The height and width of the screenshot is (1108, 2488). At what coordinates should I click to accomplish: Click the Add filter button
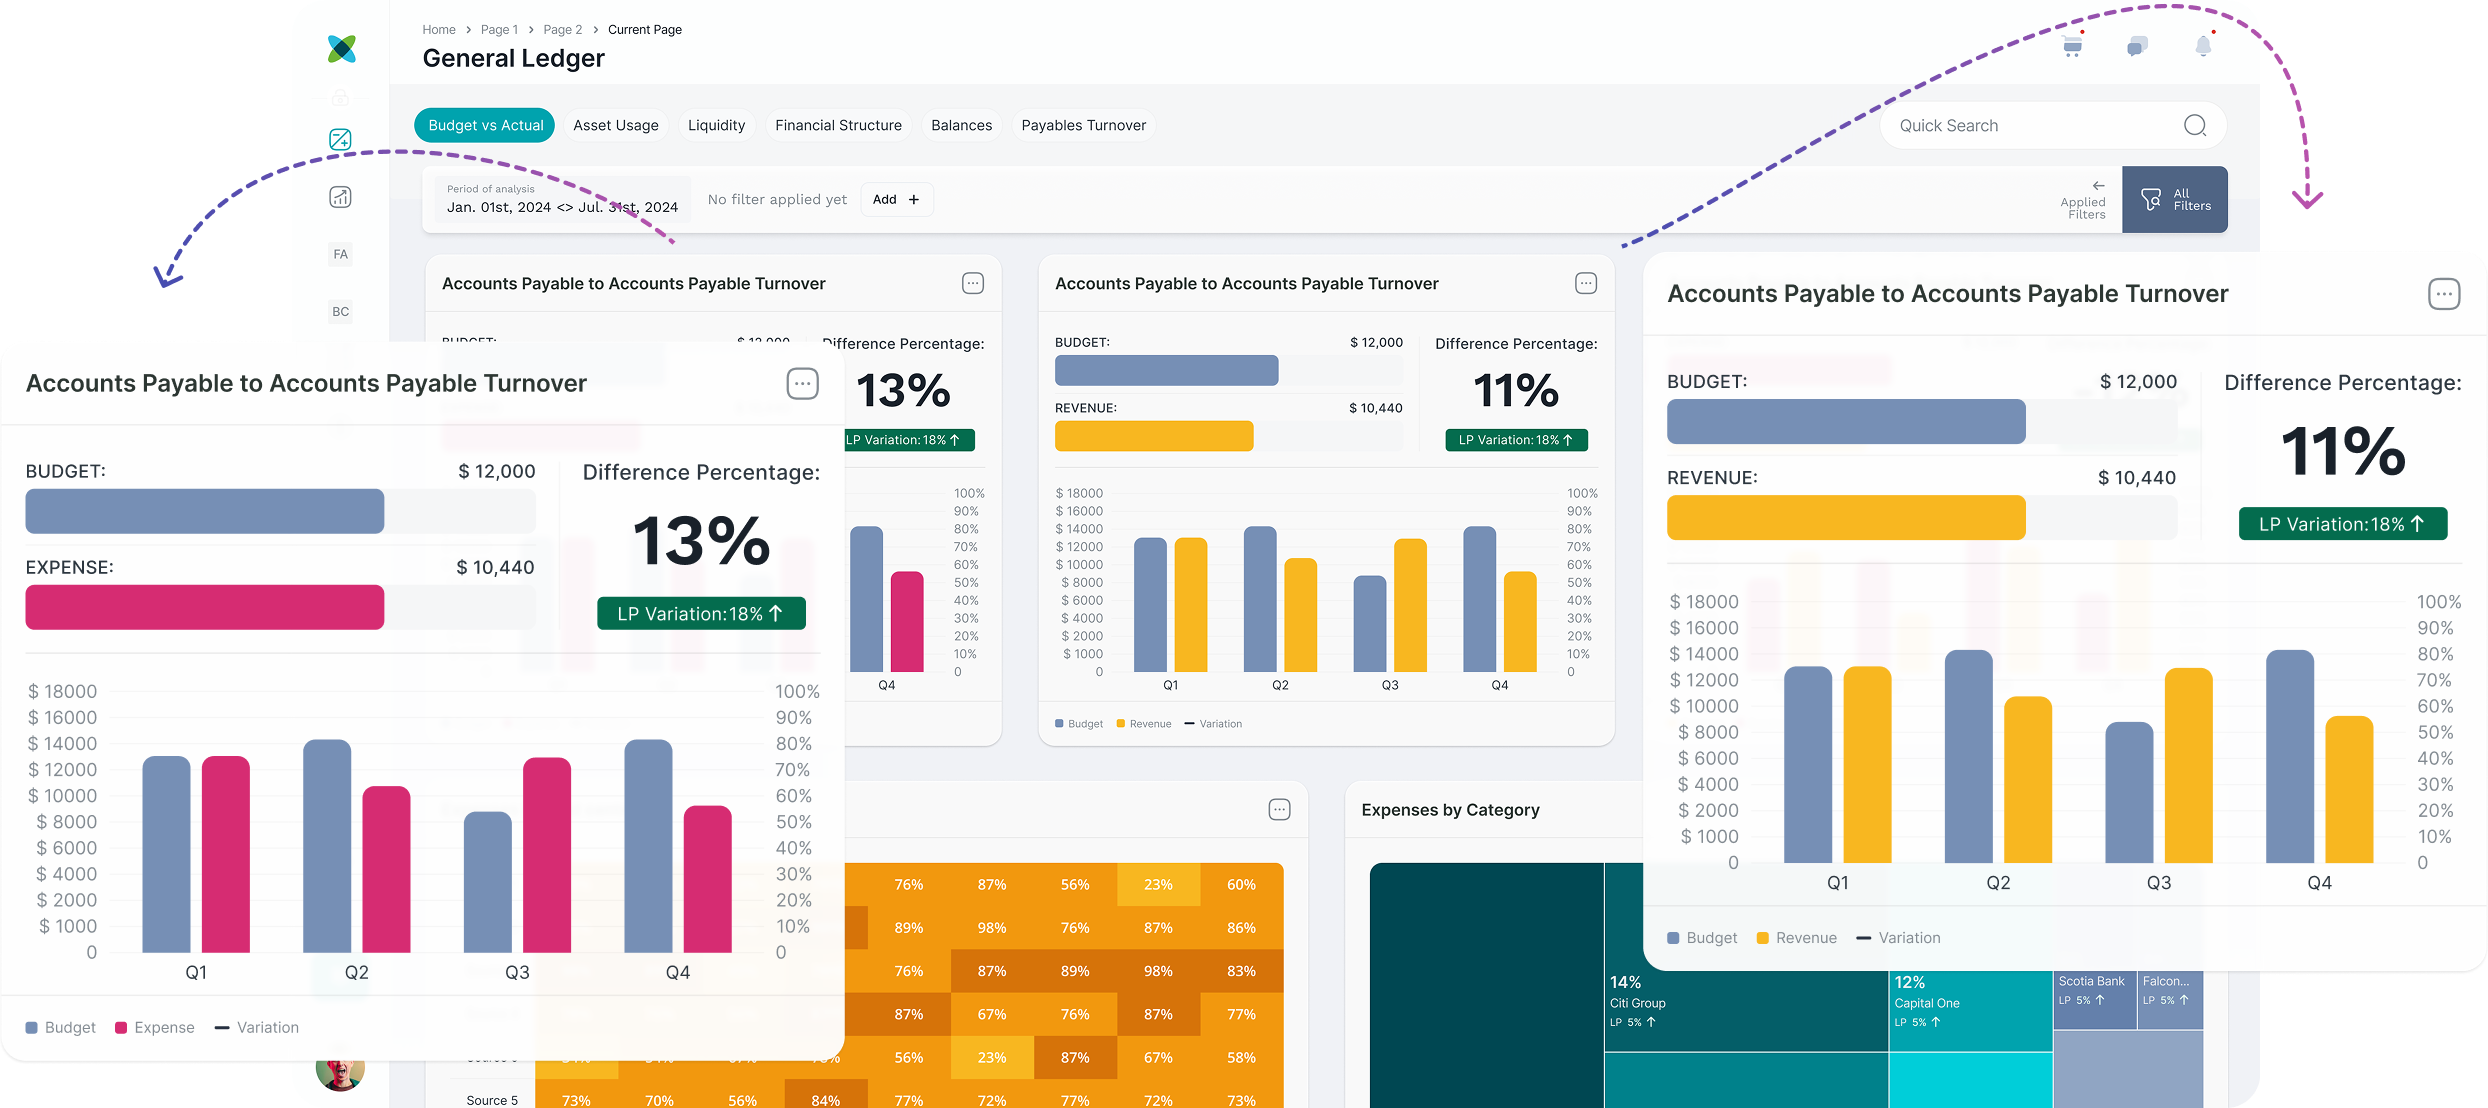click(896, 199)
